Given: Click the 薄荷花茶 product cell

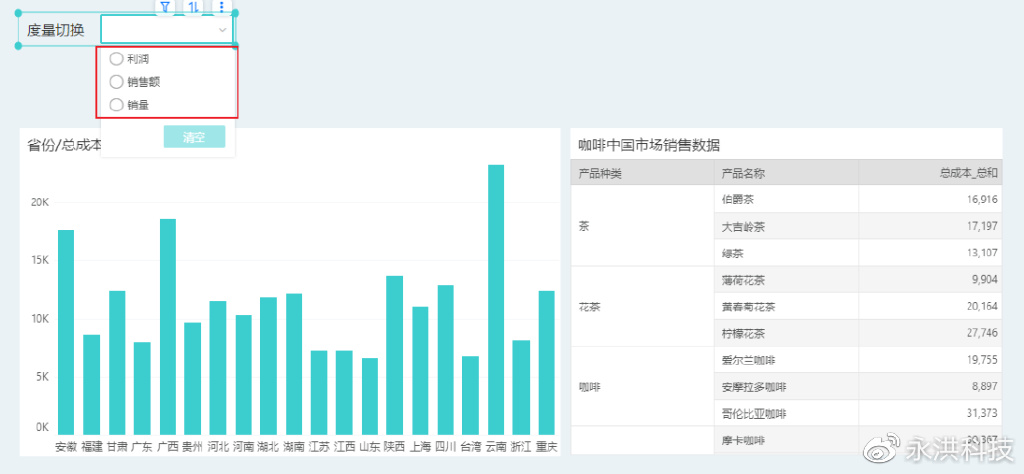Looking at the screenshot, I should [786, 279].
